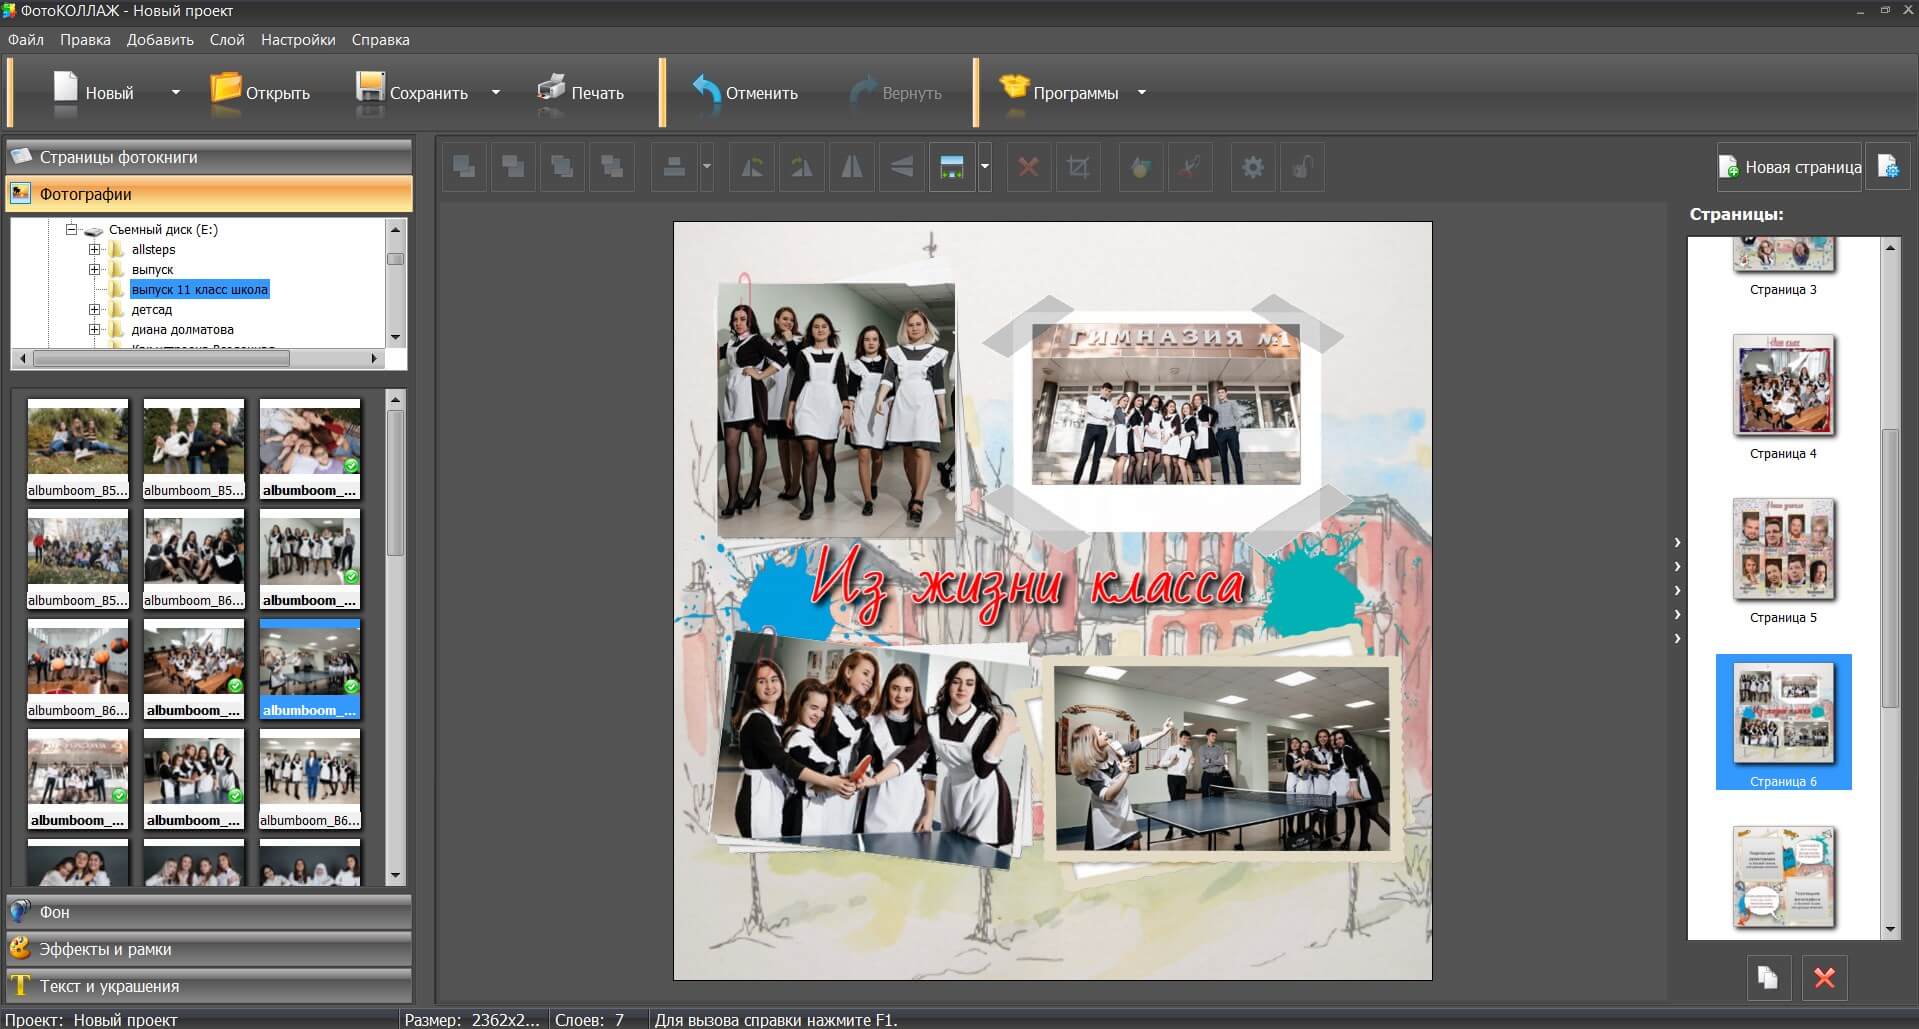Delete page red X below pages list

pos(1824,977)
